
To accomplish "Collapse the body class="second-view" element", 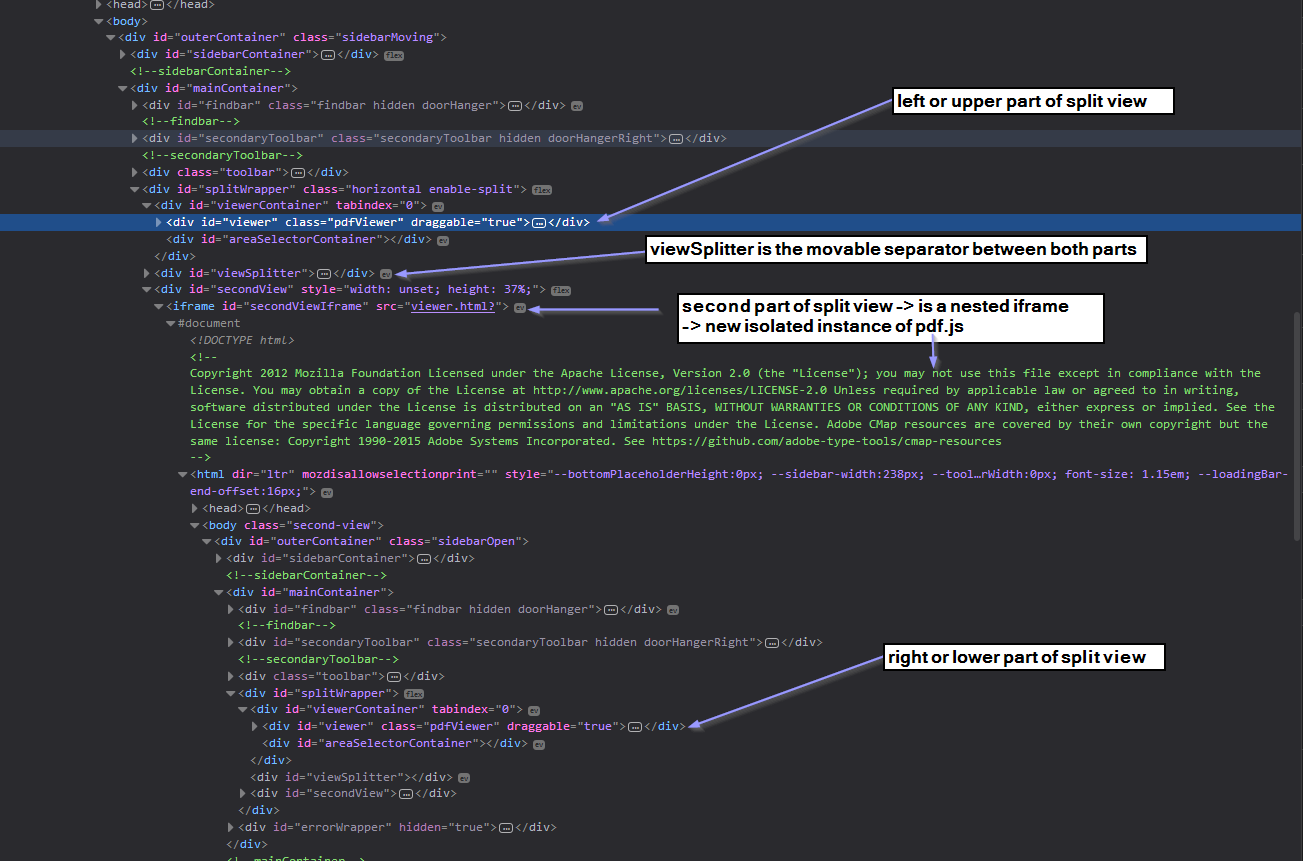I will [x=195, y=525].
